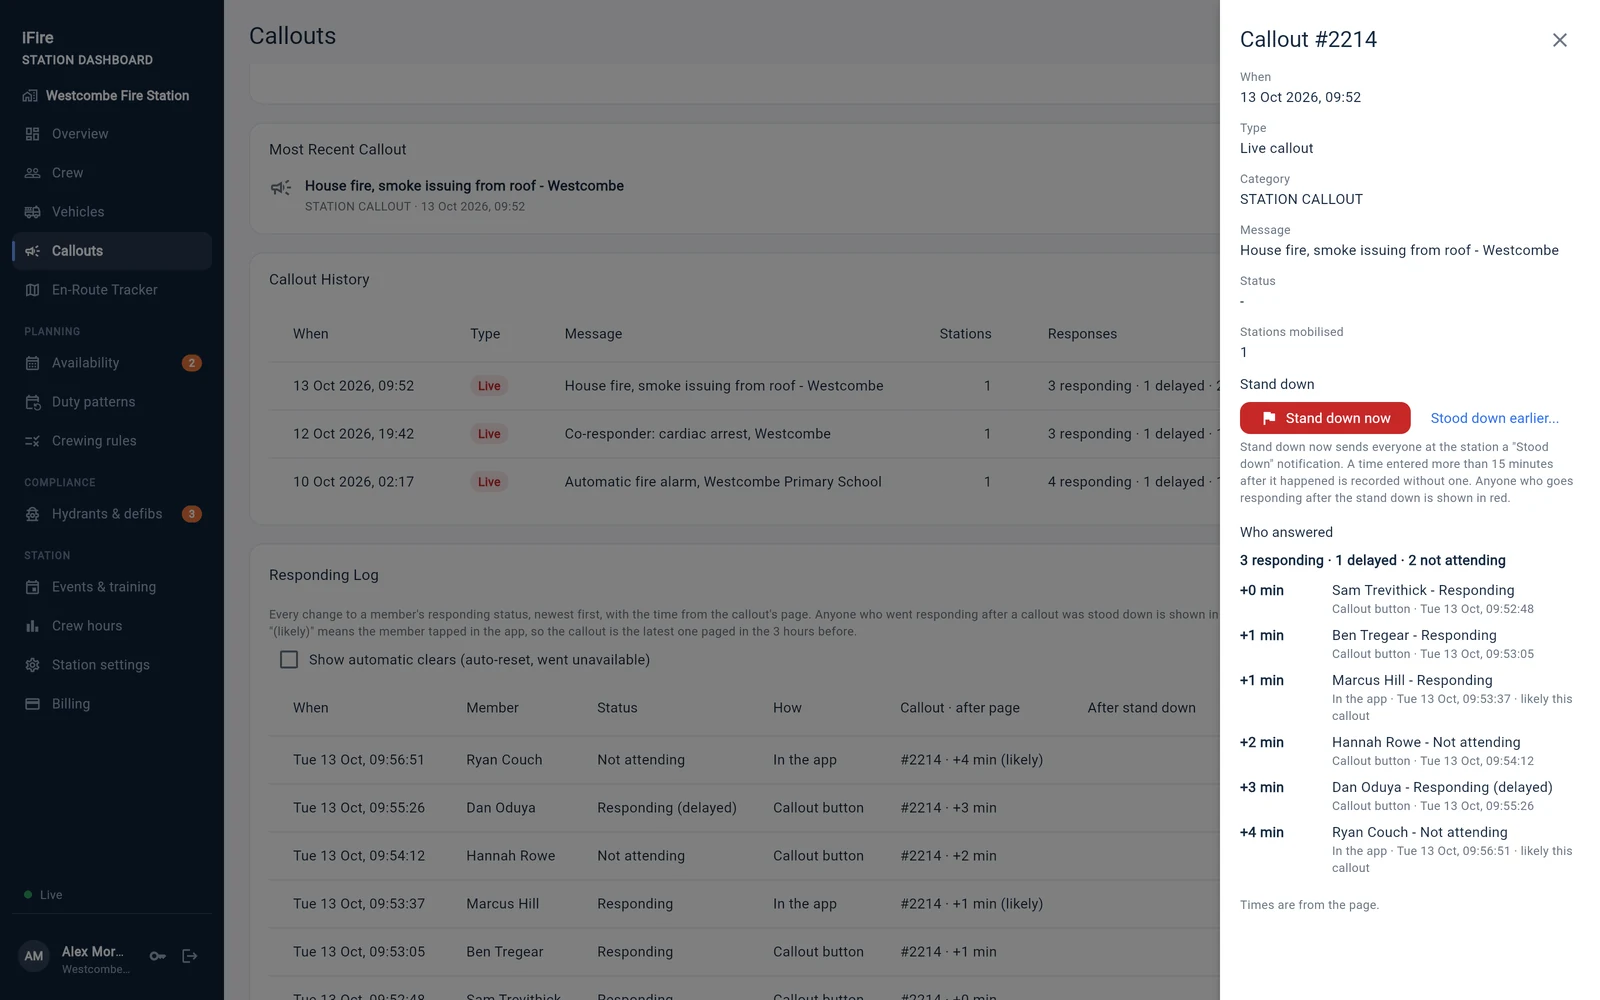
Task: Close the Callout #2214 panel
Action: pos(1560,40)
